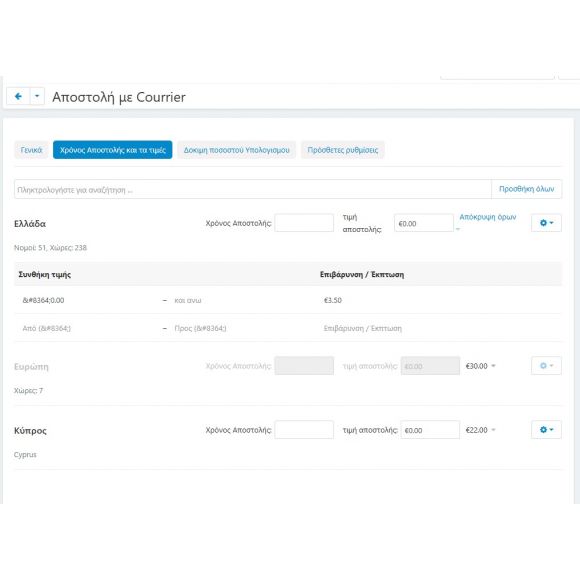This screenshot has width=580, height=580.
Task: Click the Προσθήκη όλων button
Action: click(526, 189)
